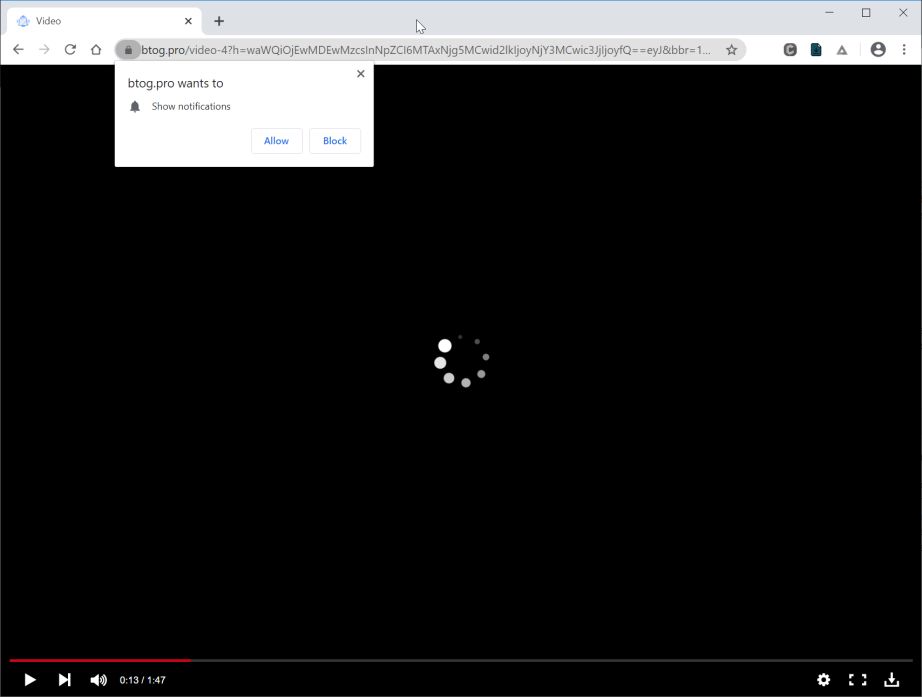This screenshot has height=697, width=922.
Task: Play the video
Action: 29,680
